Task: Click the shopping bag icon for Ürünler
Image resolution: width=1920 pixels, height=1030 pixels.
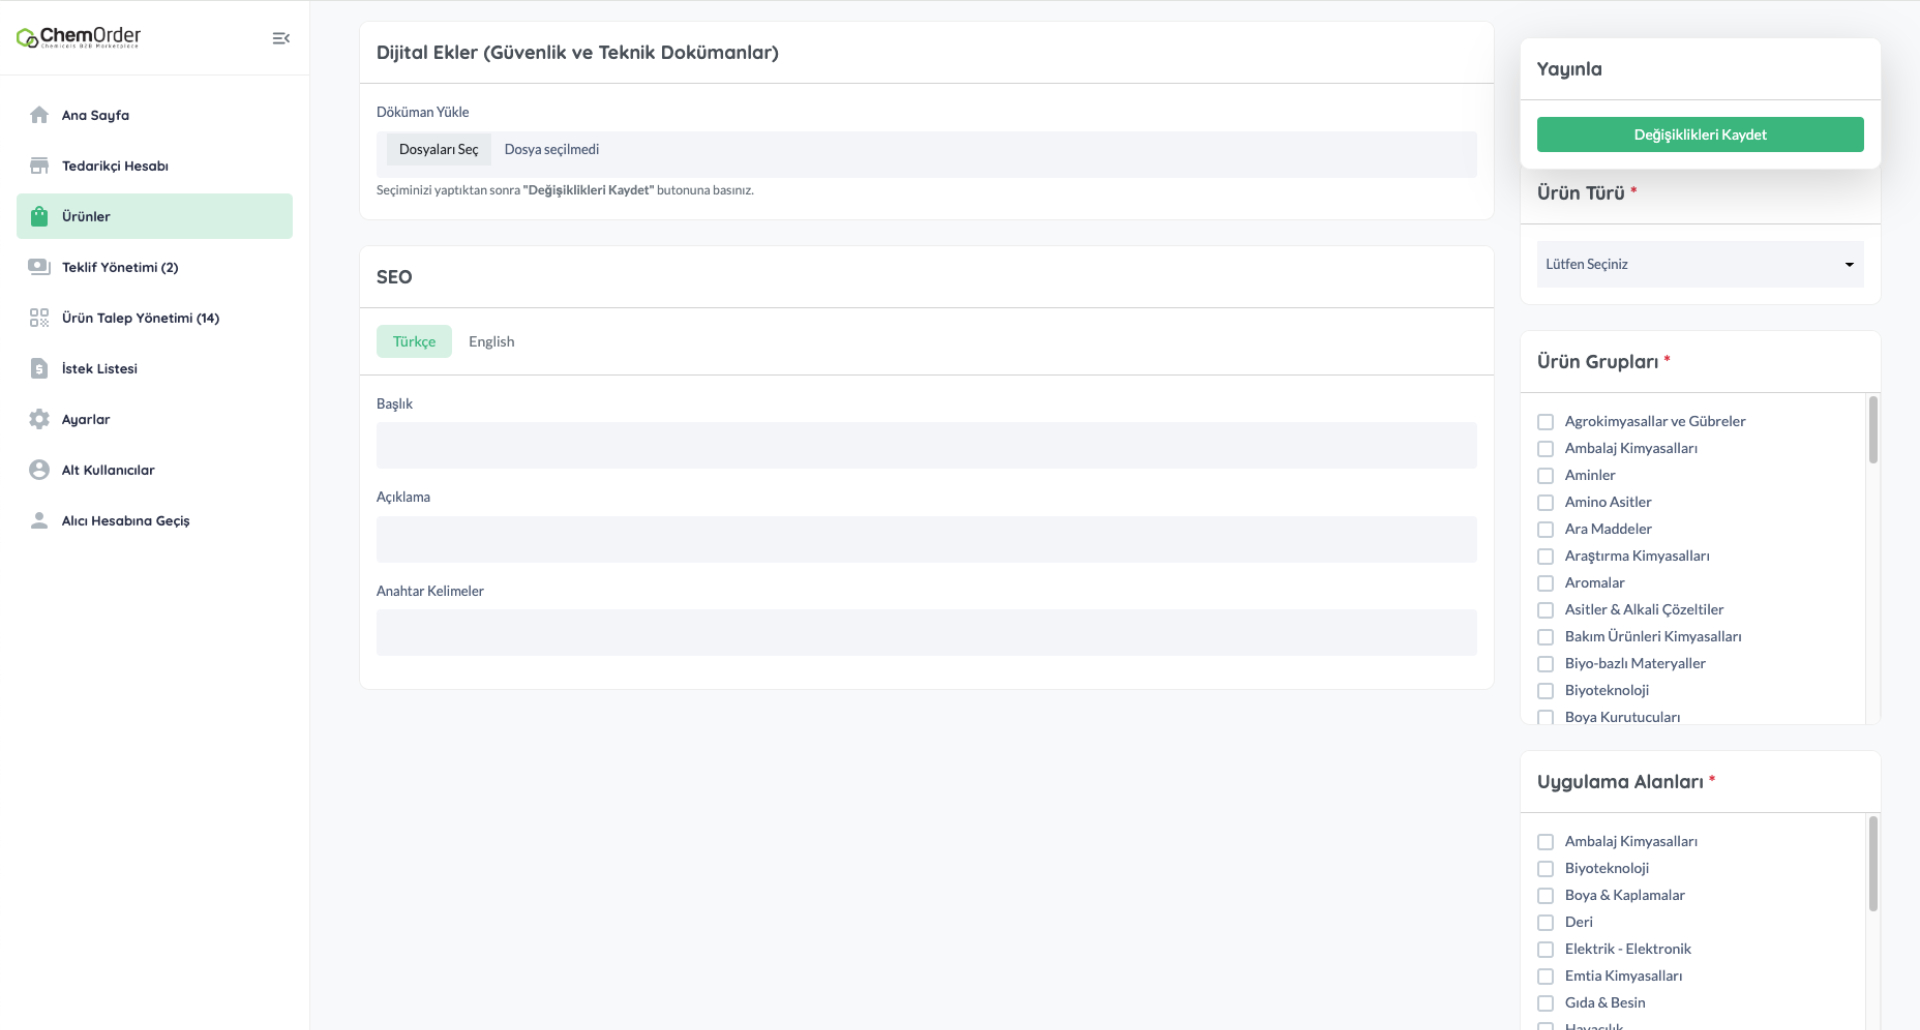Action: click(39, 216)
